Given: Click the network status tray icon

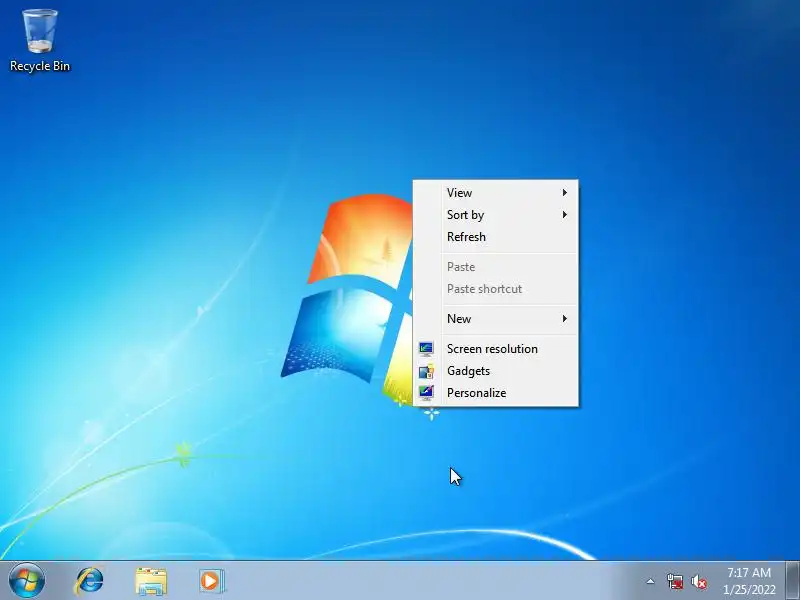Looking at the screenshot, I should point(675,581).
